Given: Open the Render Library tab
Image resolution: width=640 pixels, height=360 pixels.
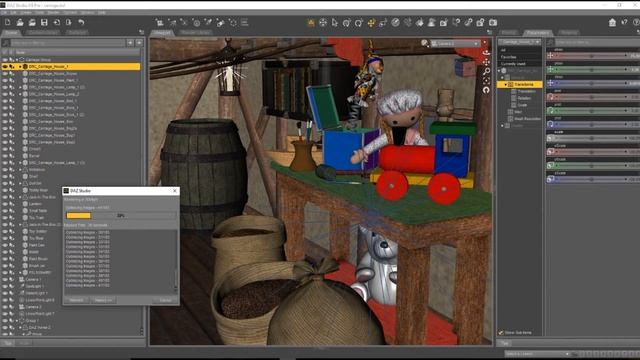Looking at the screenshot, I should [196, 32].
